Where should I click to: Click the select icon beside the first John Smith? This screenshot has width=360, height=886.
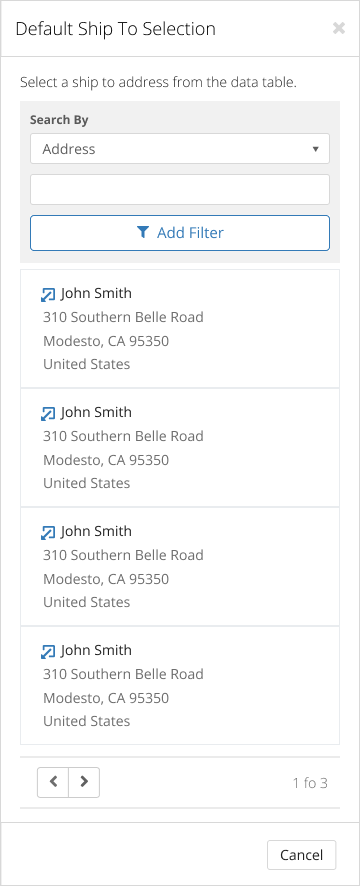point(48,294)
